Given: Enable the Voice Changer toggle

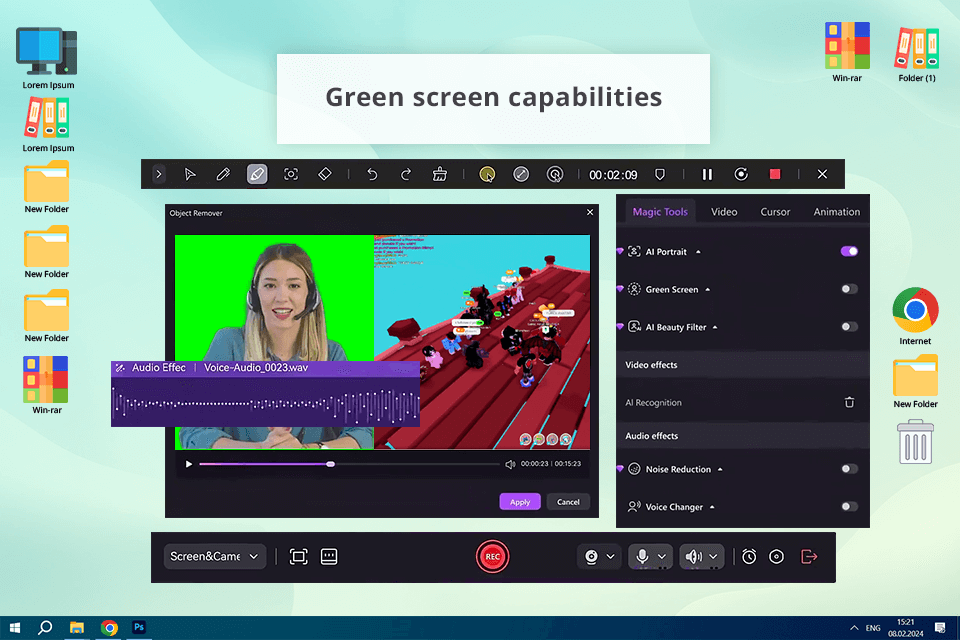Looking at the screenshot, I should [849, 507].
